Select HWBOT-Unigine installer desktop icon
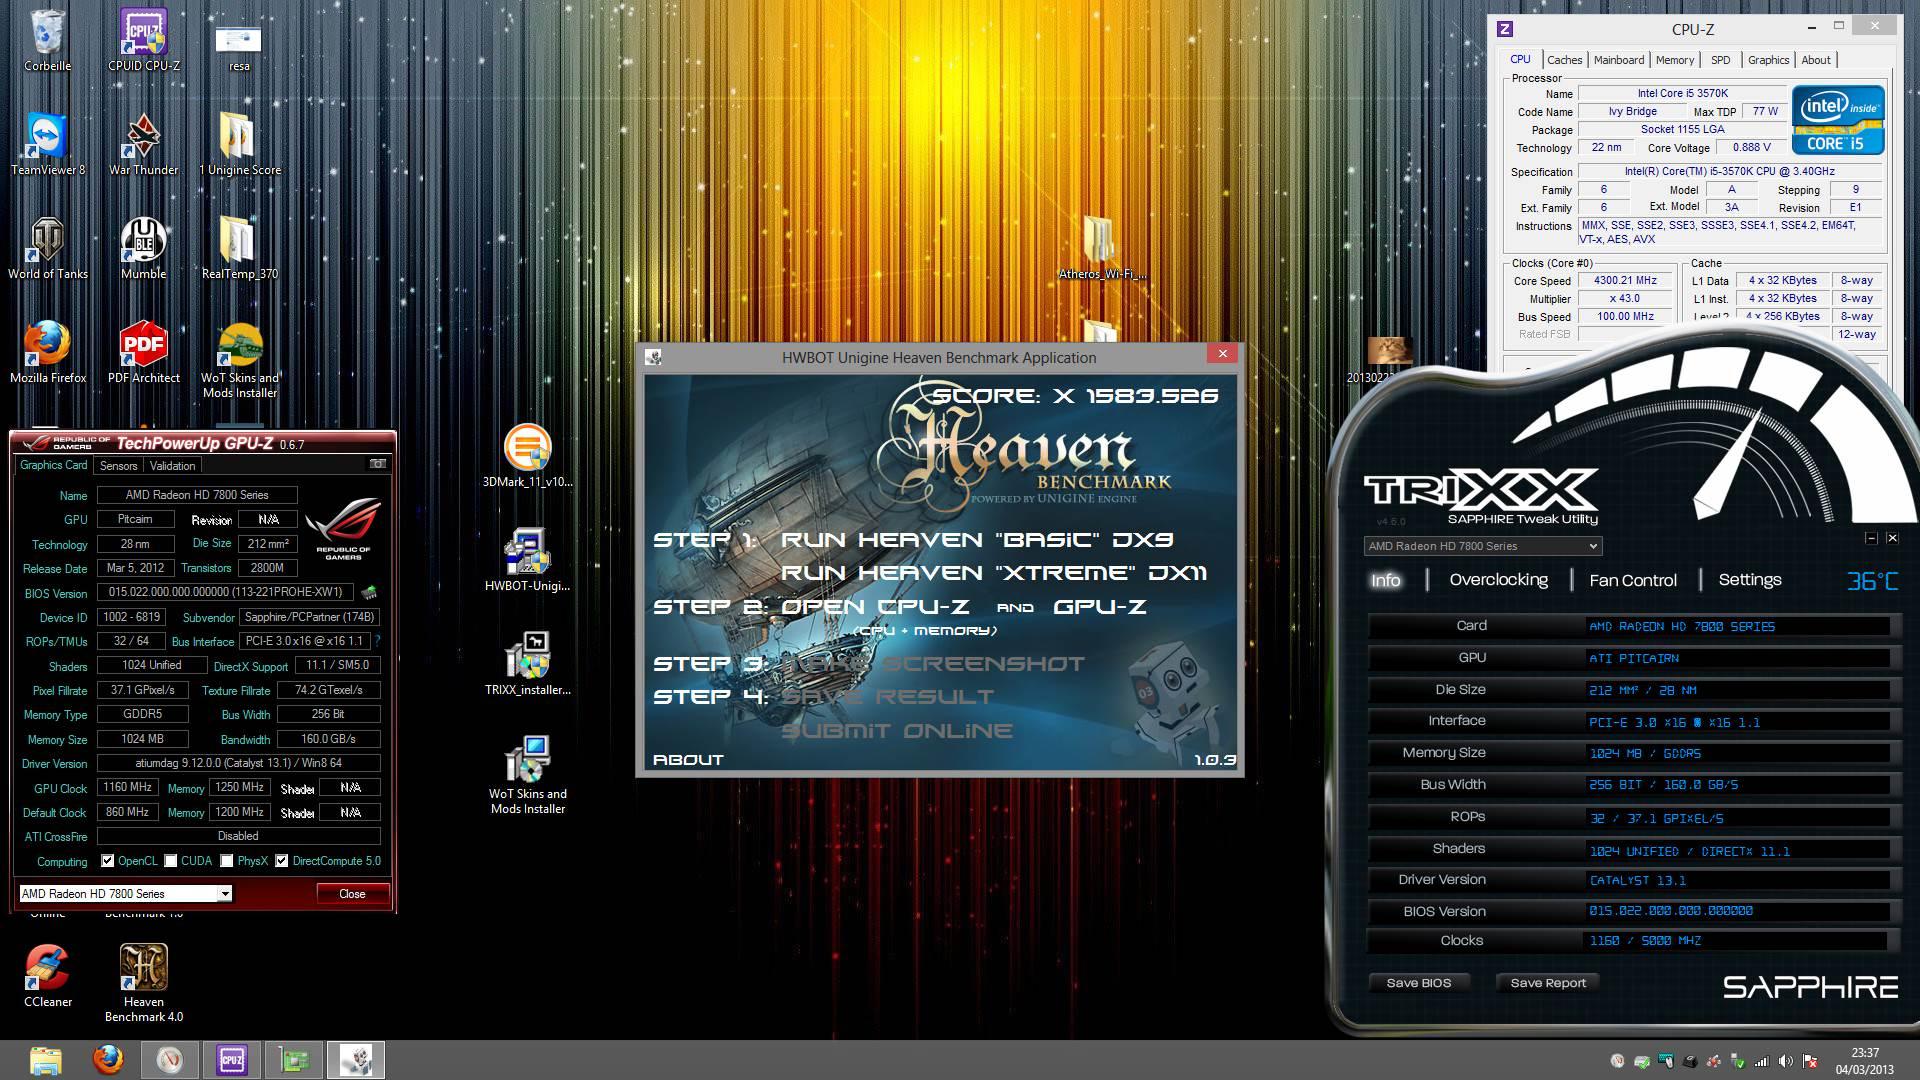The image size is (1920, 1080). coord(527,560)
